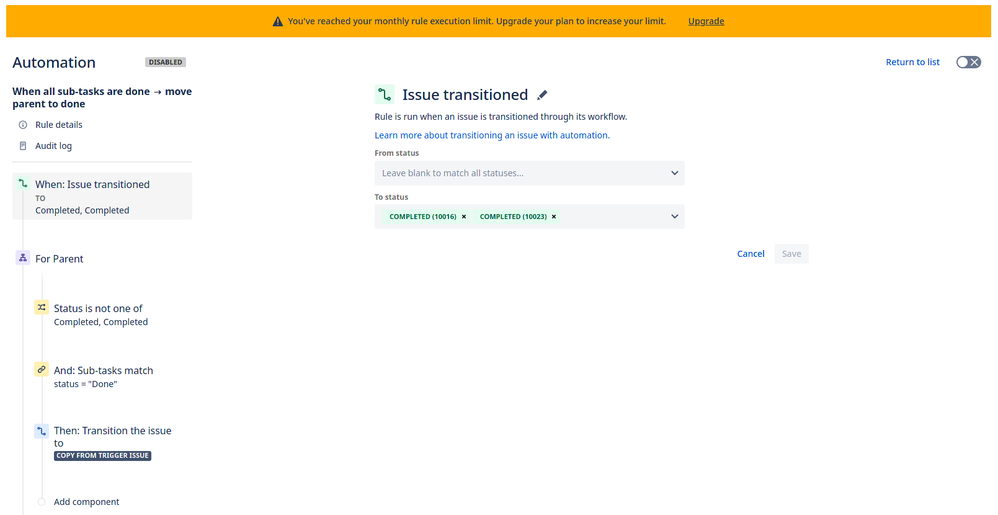The width and height of the screenshot is (998, 515).
Task: Click the green trigger icon in sidebar
Action: point(23,184)
